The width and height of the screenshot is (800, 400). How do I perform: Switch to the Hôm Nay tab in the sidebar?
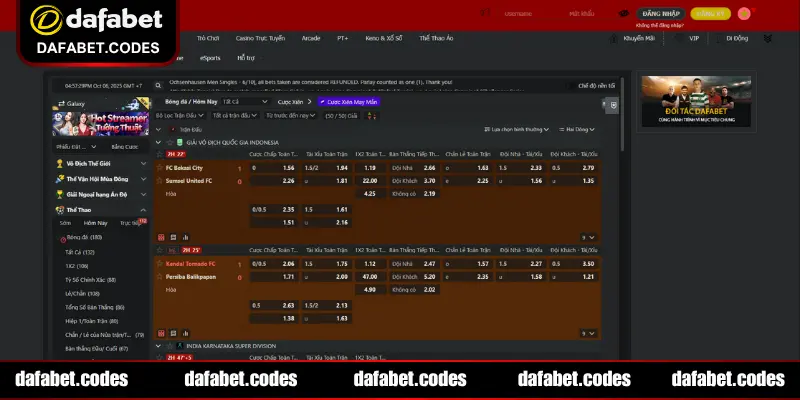pyautogui.click(x=95, y=222)
